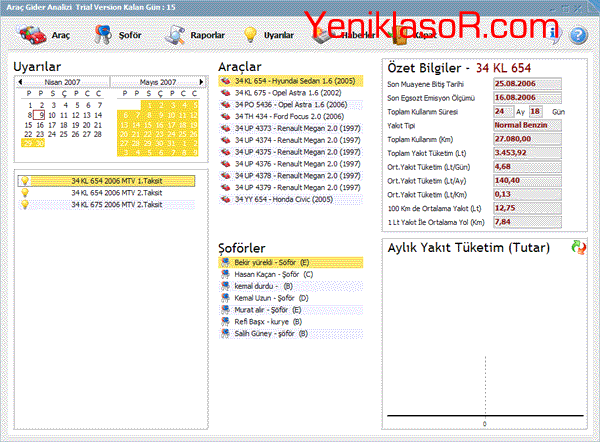
Task: Open the 34 KL 675 2006 MTV 2.Taksit warning
Action: [x=98, y=204]
